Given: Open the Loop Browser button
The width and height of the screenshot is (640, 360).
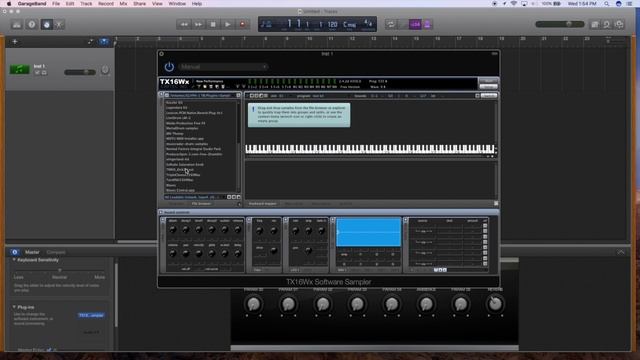Looking at the screenshot, I should point(607,24).
